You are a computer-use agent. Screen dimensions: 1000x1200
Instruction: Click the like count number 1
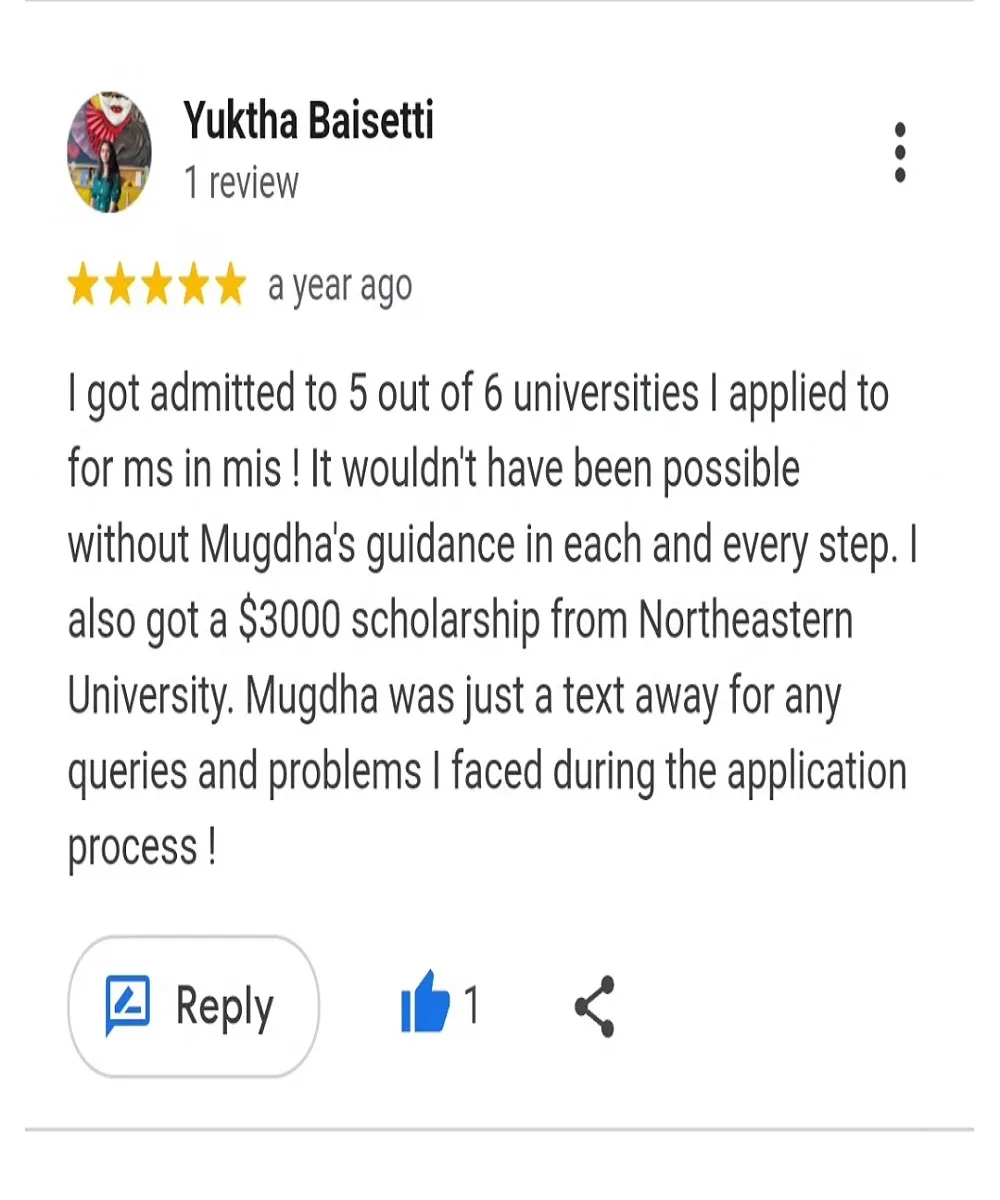point(471,1005)
